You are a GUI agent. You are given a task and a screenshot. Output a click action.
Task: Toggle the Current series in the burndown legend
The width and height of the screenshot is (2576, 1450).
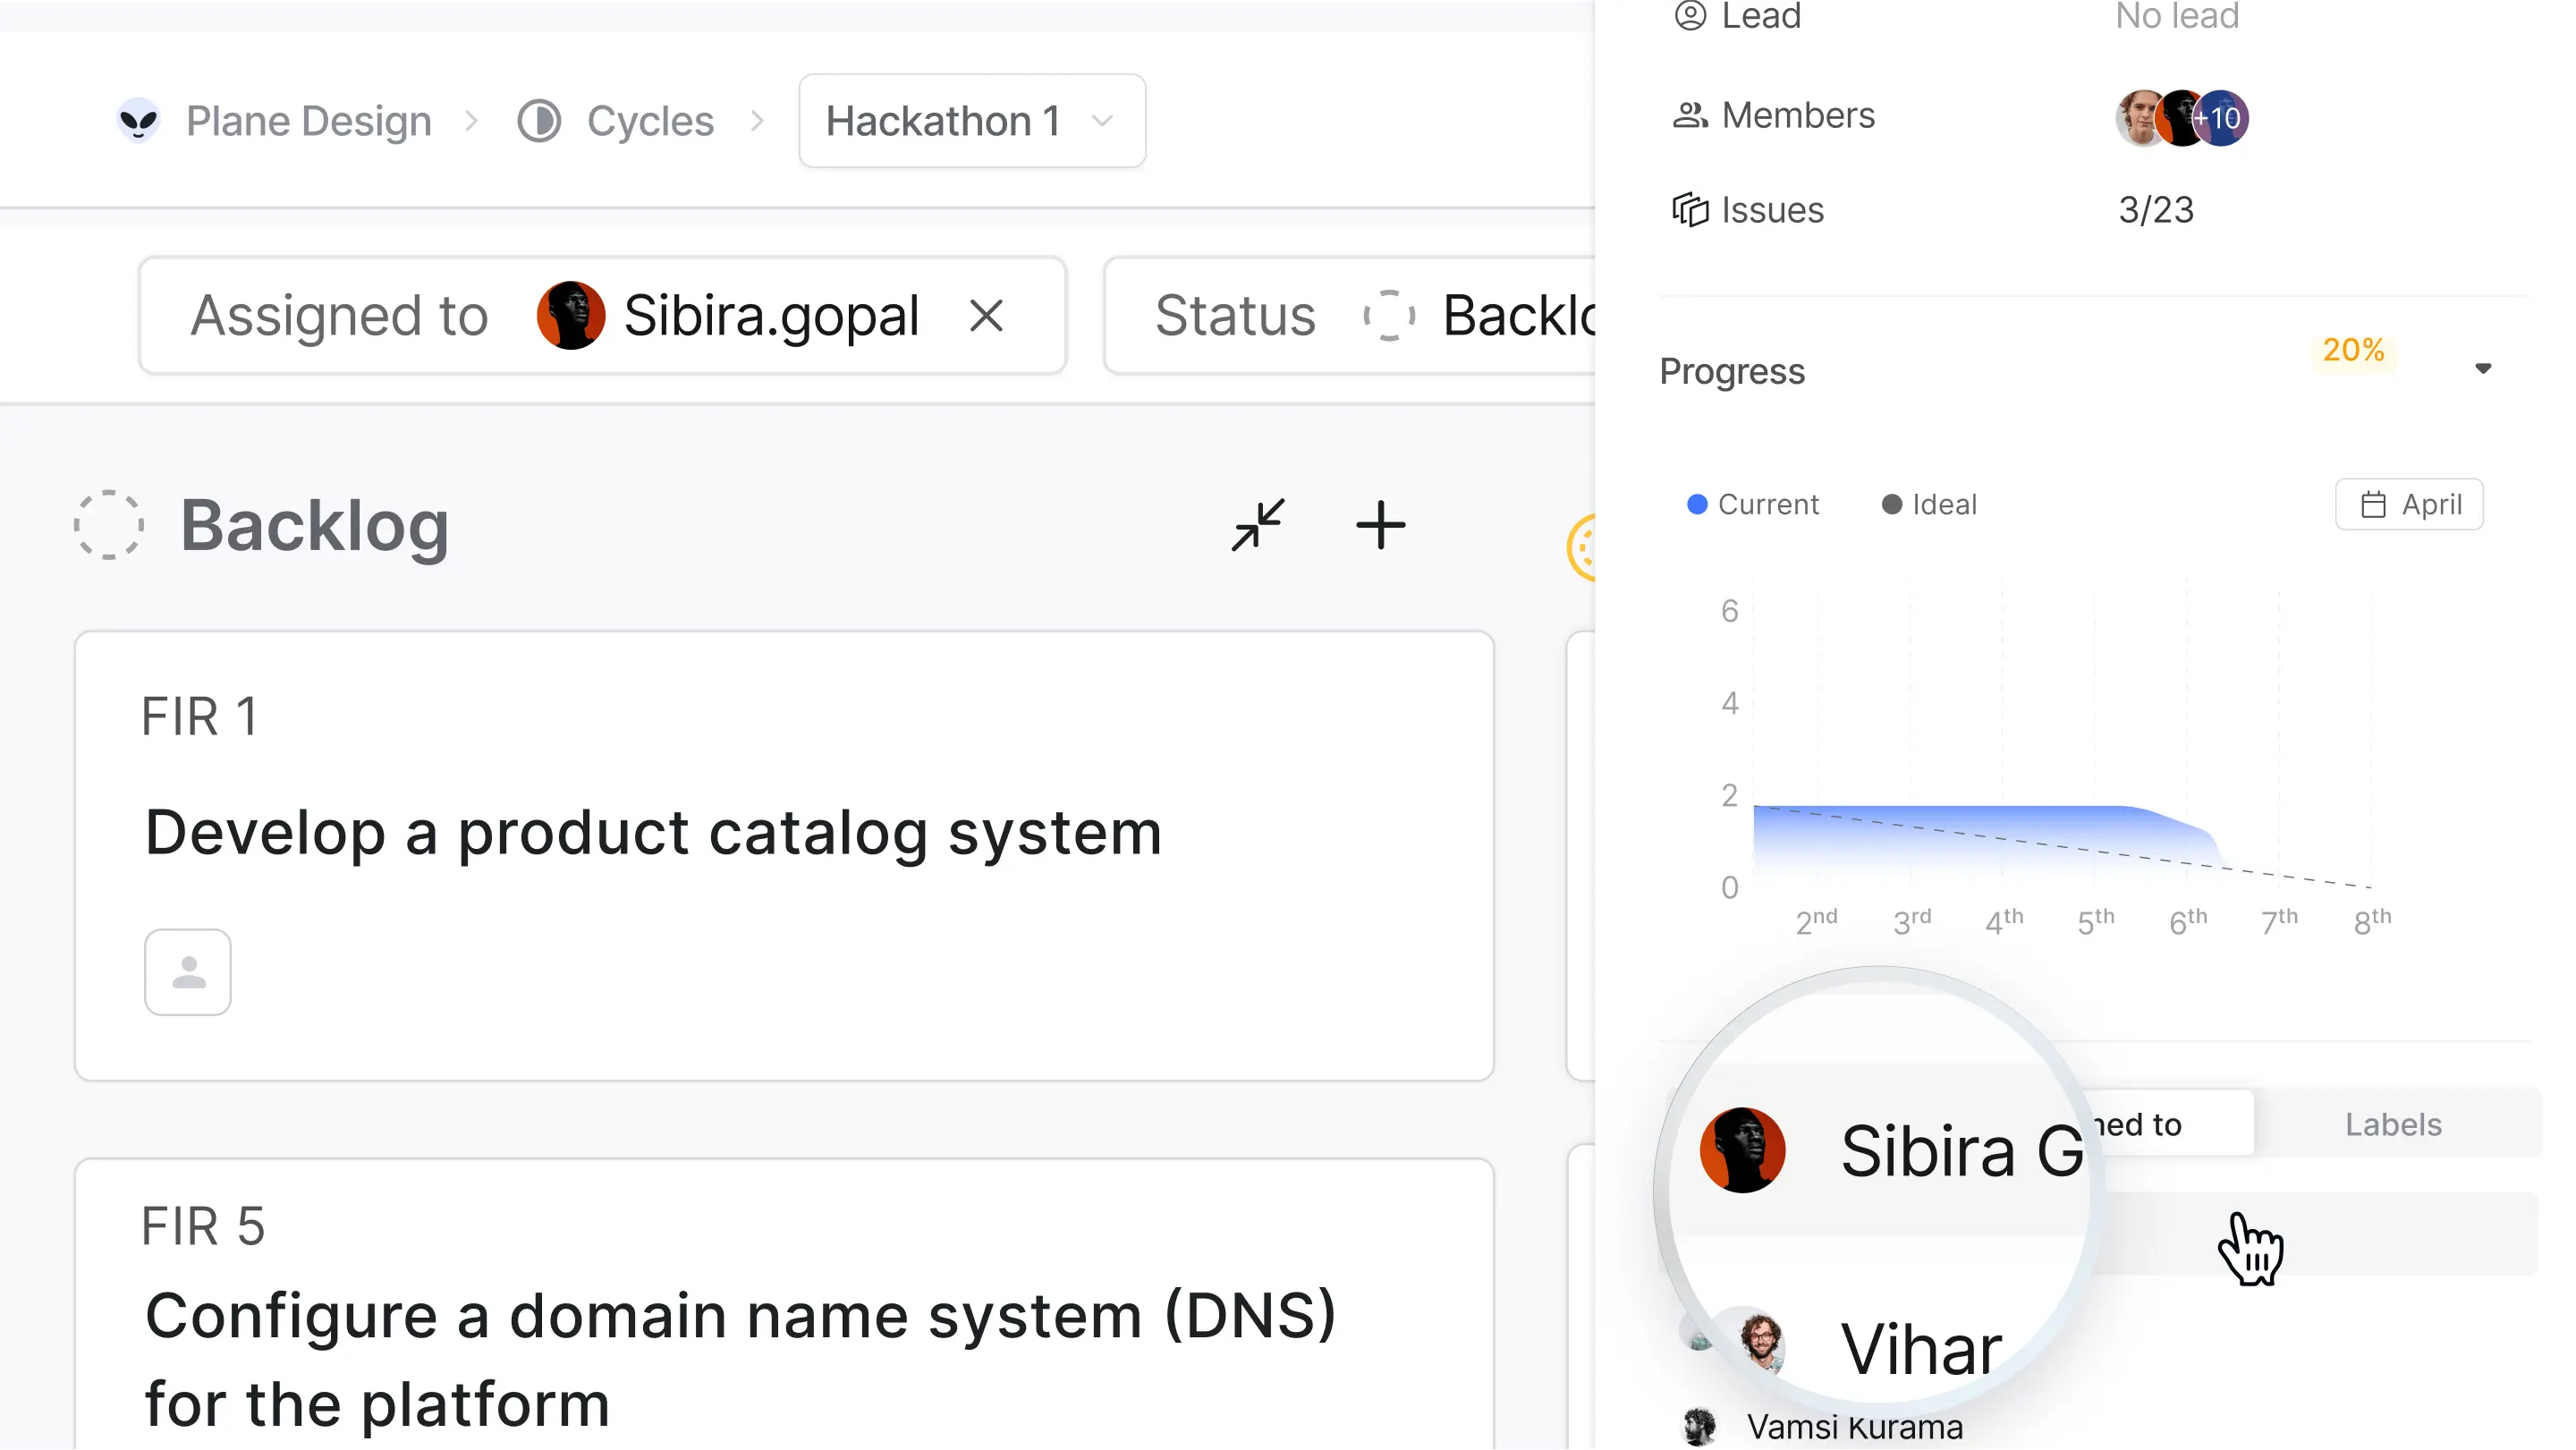1753,504
